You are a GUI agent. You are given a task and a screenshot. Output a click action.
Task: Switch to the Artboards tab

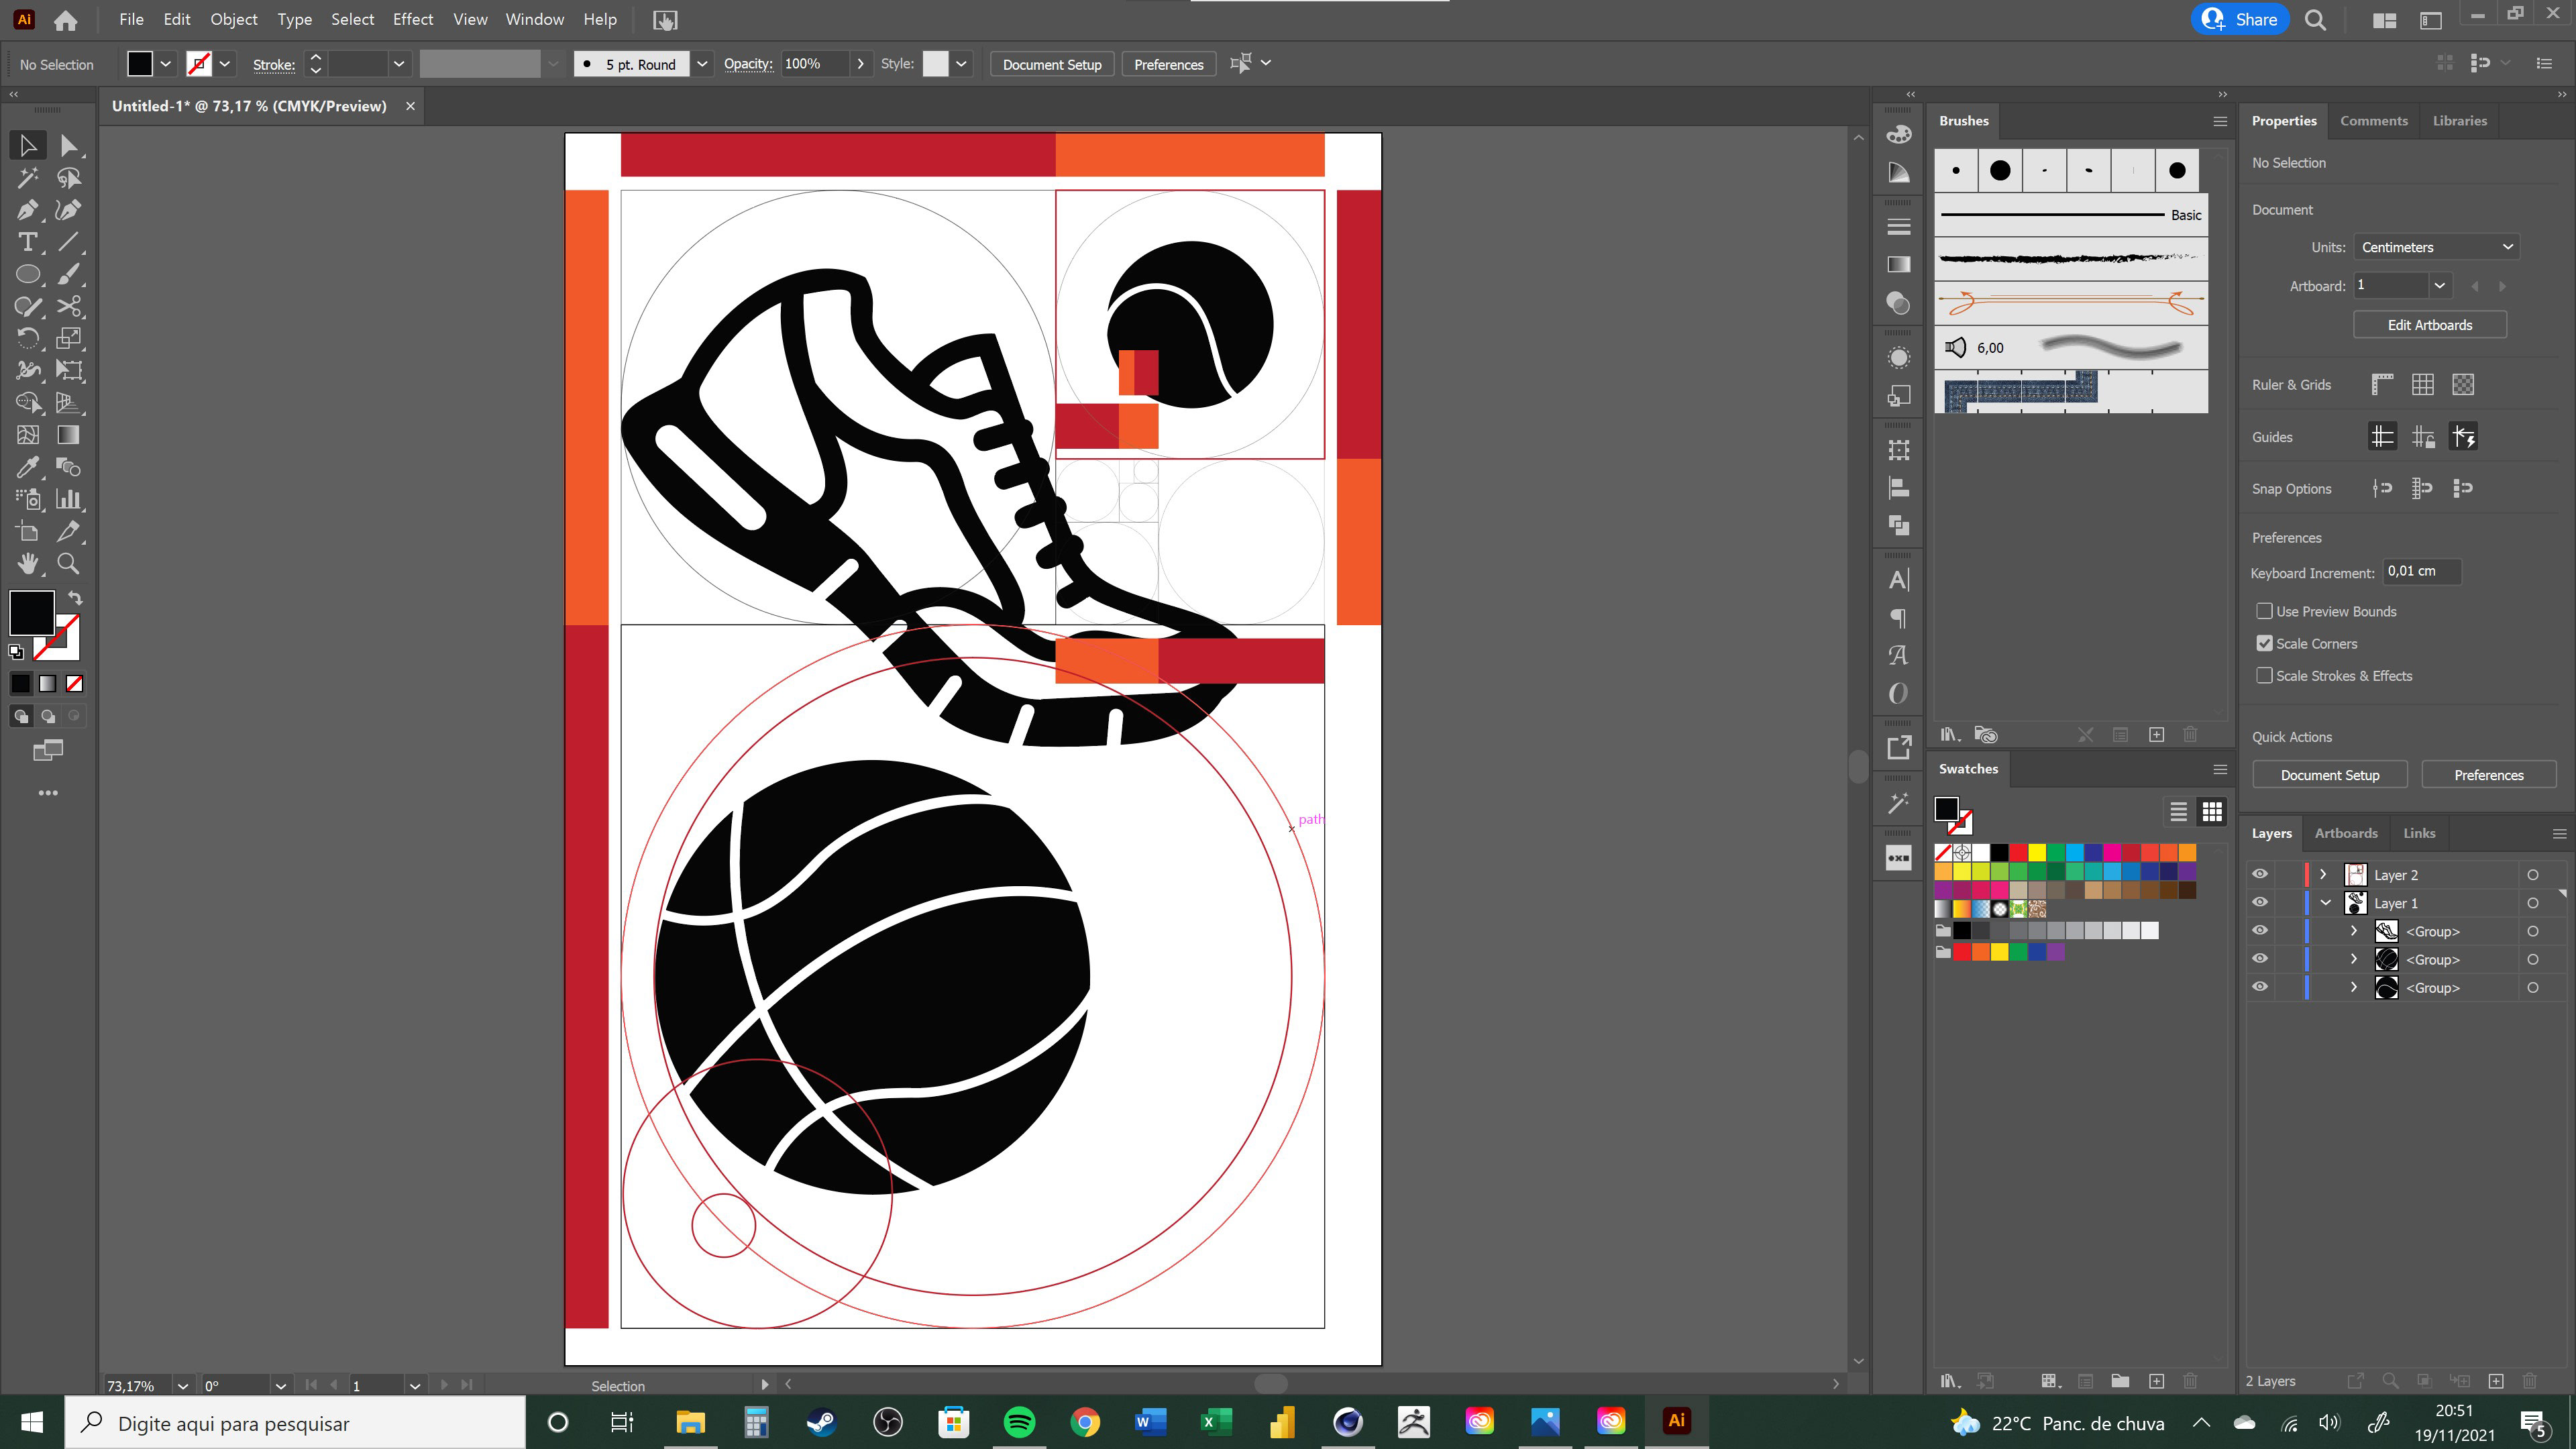(x=2345, y=833)
